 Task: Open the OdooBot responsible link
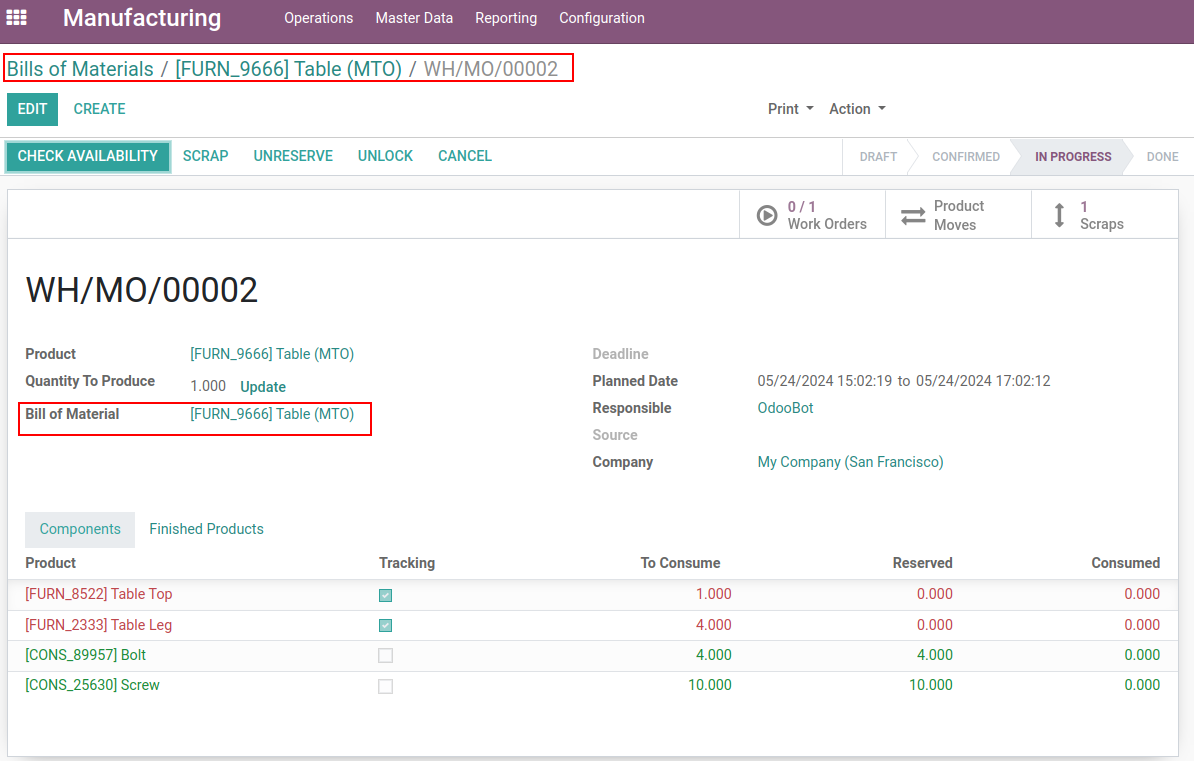click(x=785, y=408)
